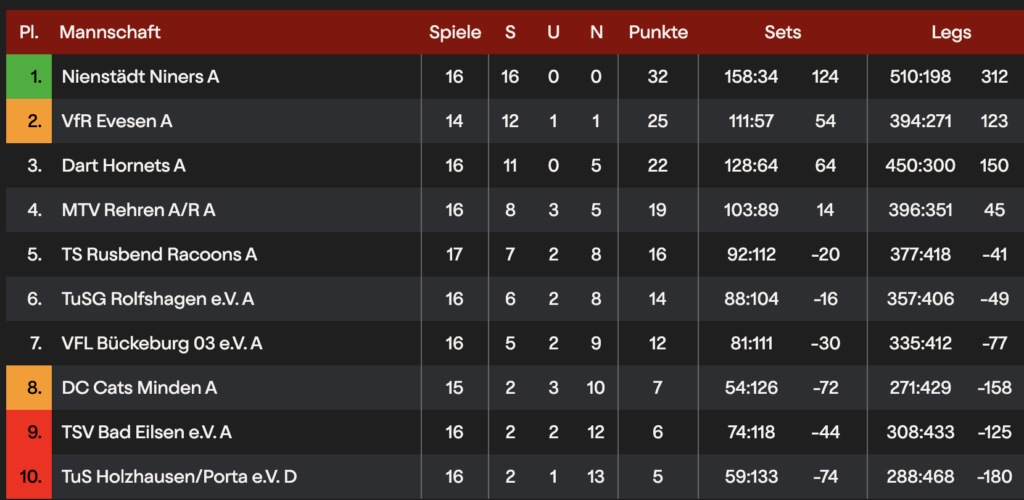Open TSV Bad Eilsen e.V. A
Screen dimensions: 1024x500
coord(147,432)
